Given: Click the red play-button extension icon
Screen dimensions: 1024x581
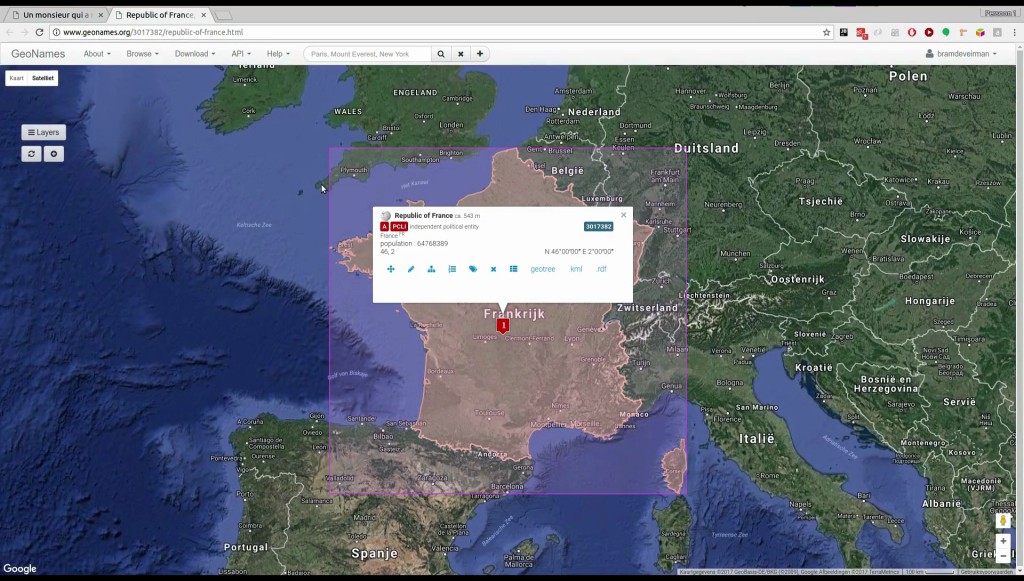Looking at the screenshot, I should (929, 32).
